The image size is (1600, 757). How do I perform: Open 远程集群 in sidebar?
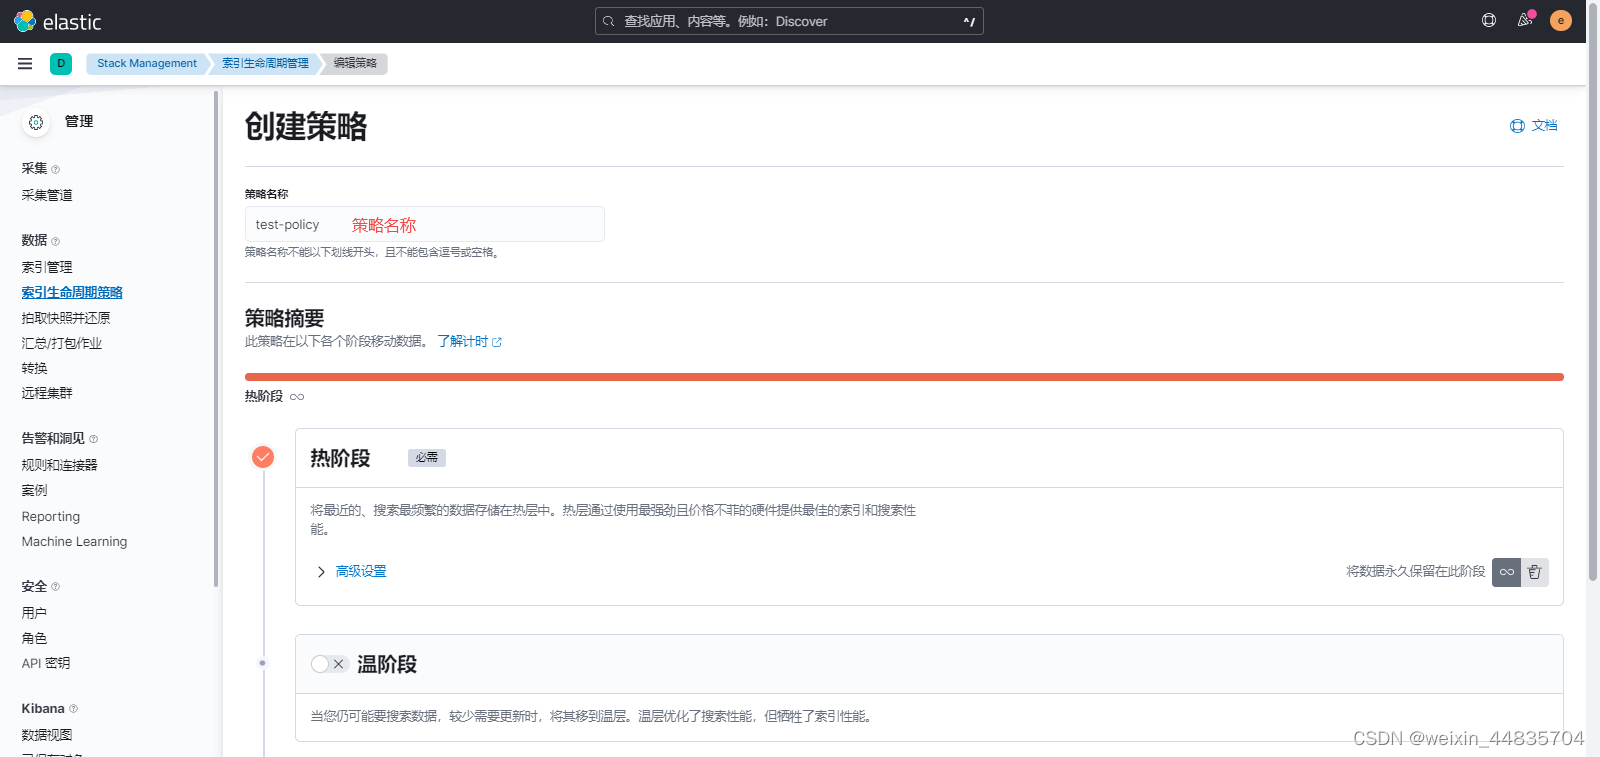pyautogui.click(x=47, y=393)
